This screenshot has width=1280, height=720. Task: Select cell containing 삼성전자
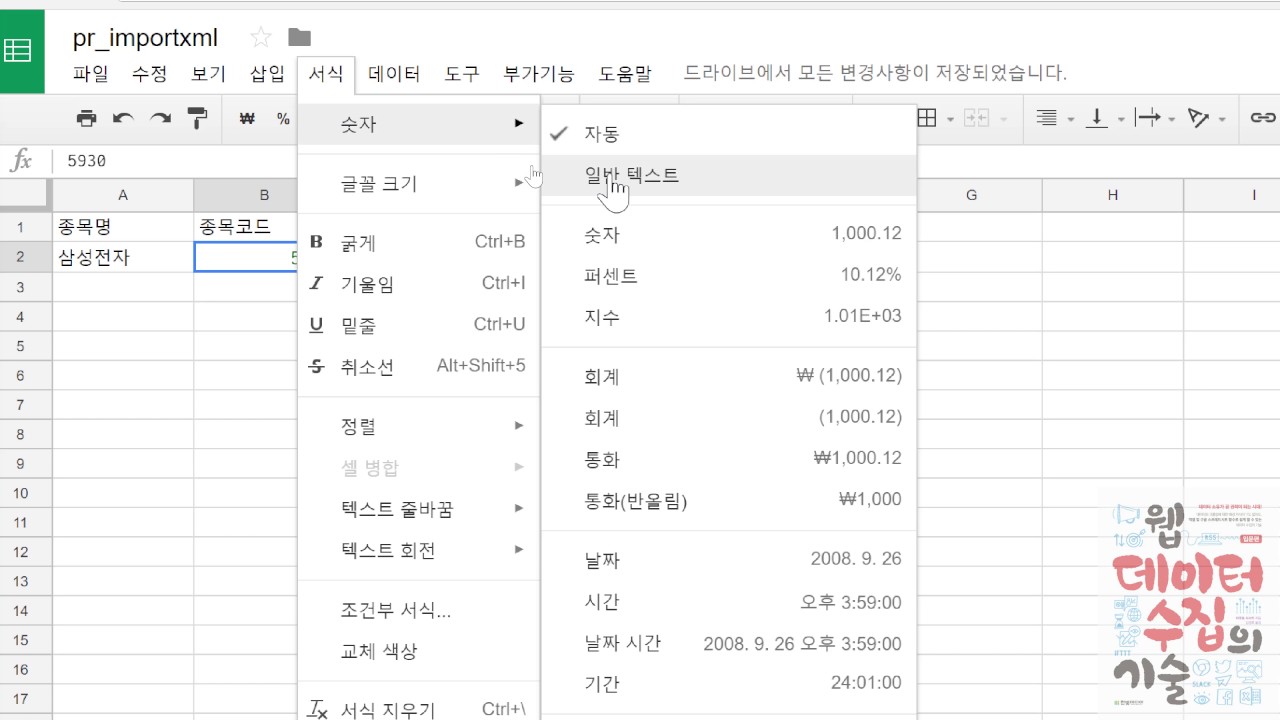(123, 257)
